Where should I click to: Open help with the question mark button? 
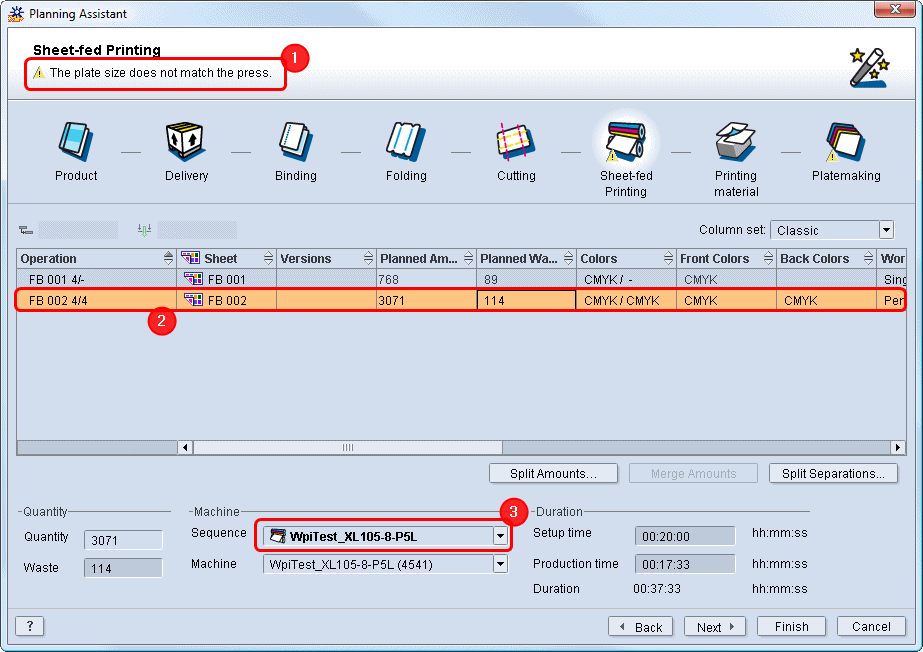point(30,626)
